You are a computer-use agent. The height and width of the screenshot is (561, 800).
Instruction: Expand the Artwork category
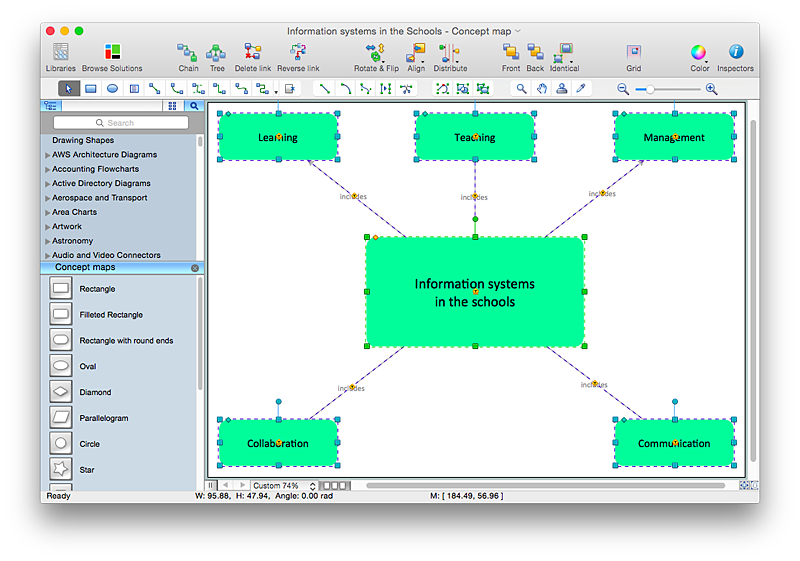[47, 226]
